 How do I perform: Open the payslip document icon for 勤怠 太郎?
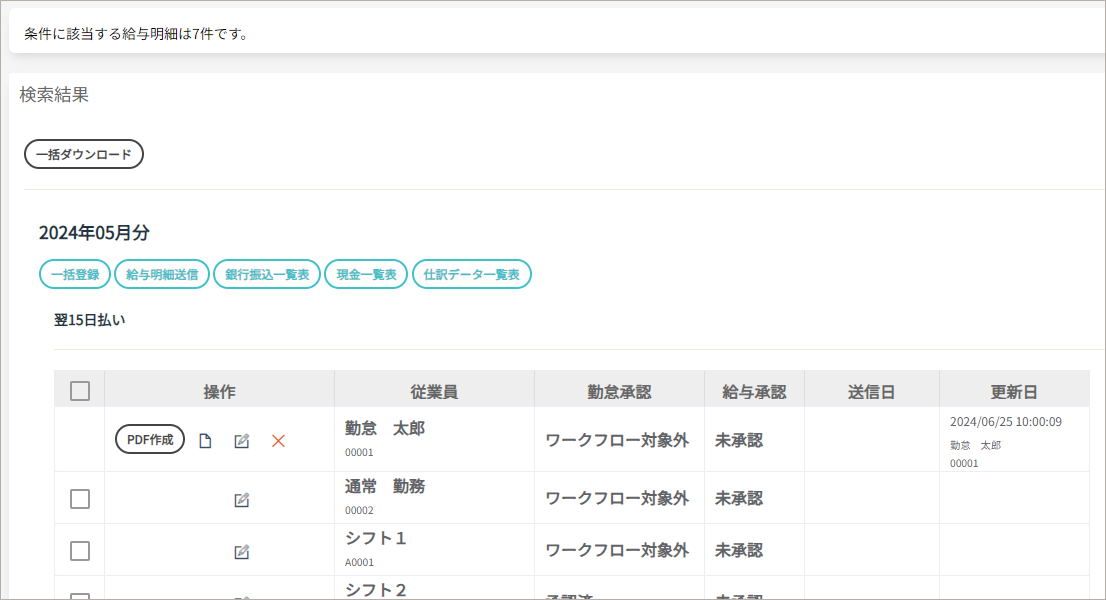205,441
